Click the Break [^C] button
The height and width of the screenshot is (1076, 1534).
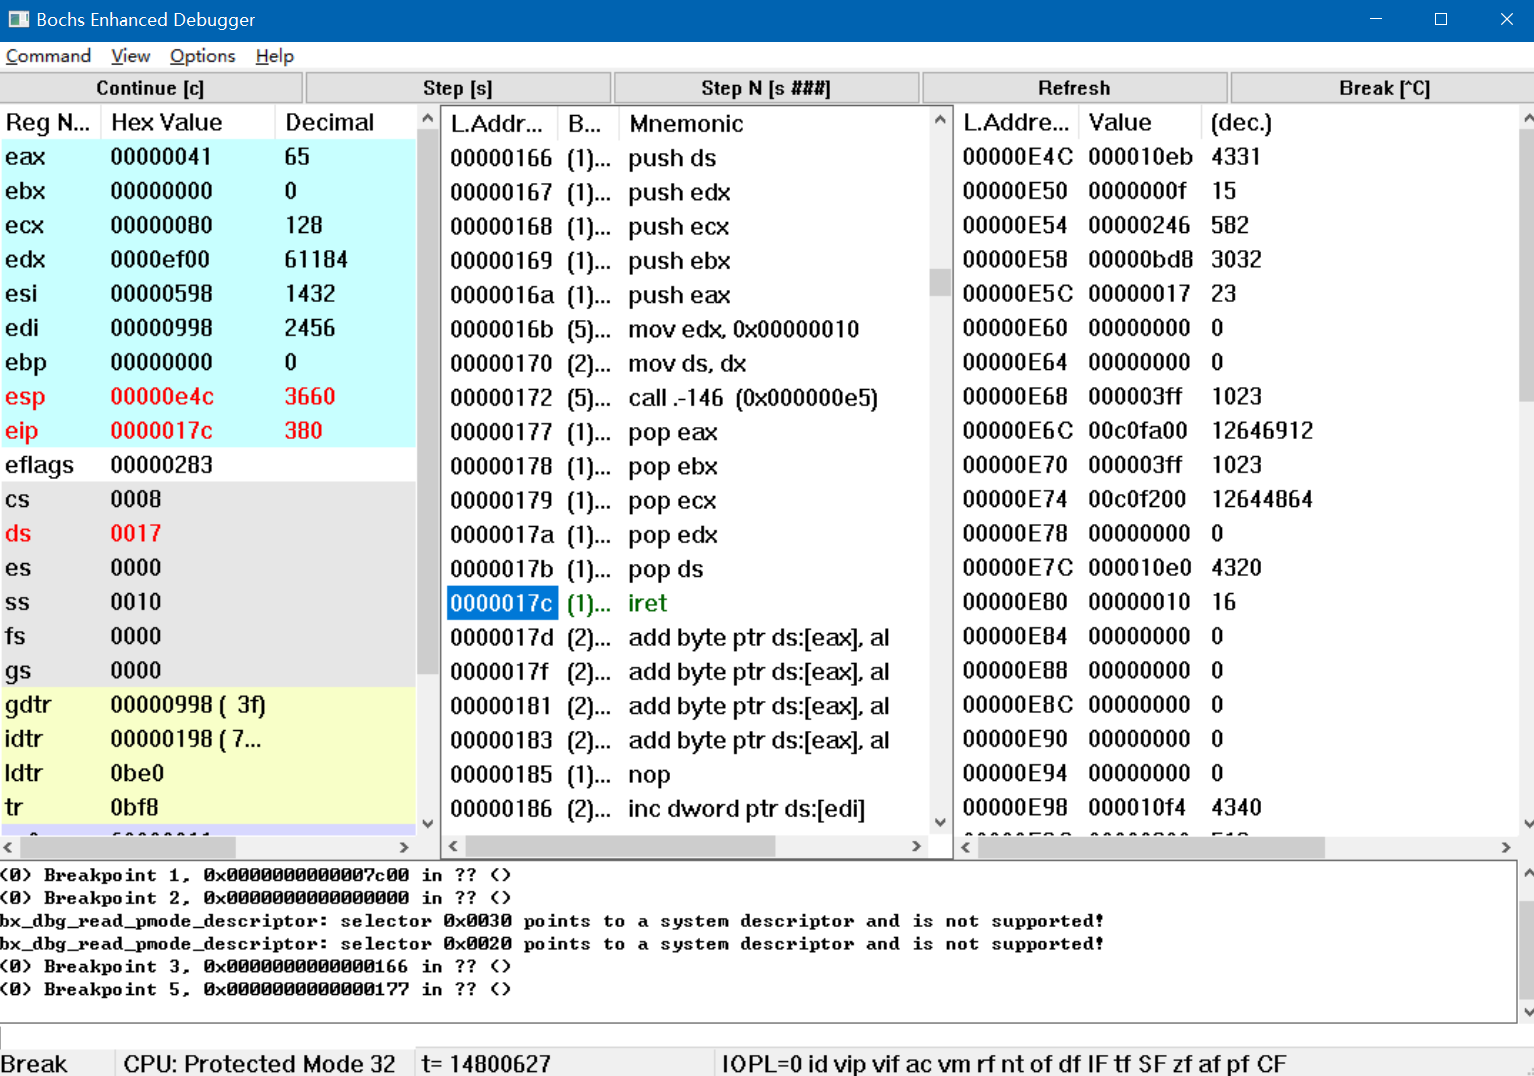pos(1383,88)
